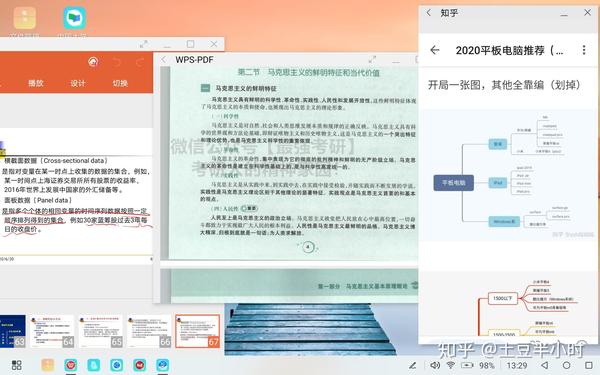Open the 平板电脑 mind map image
This screenshot has height=375, width=600.
point(509,175)
